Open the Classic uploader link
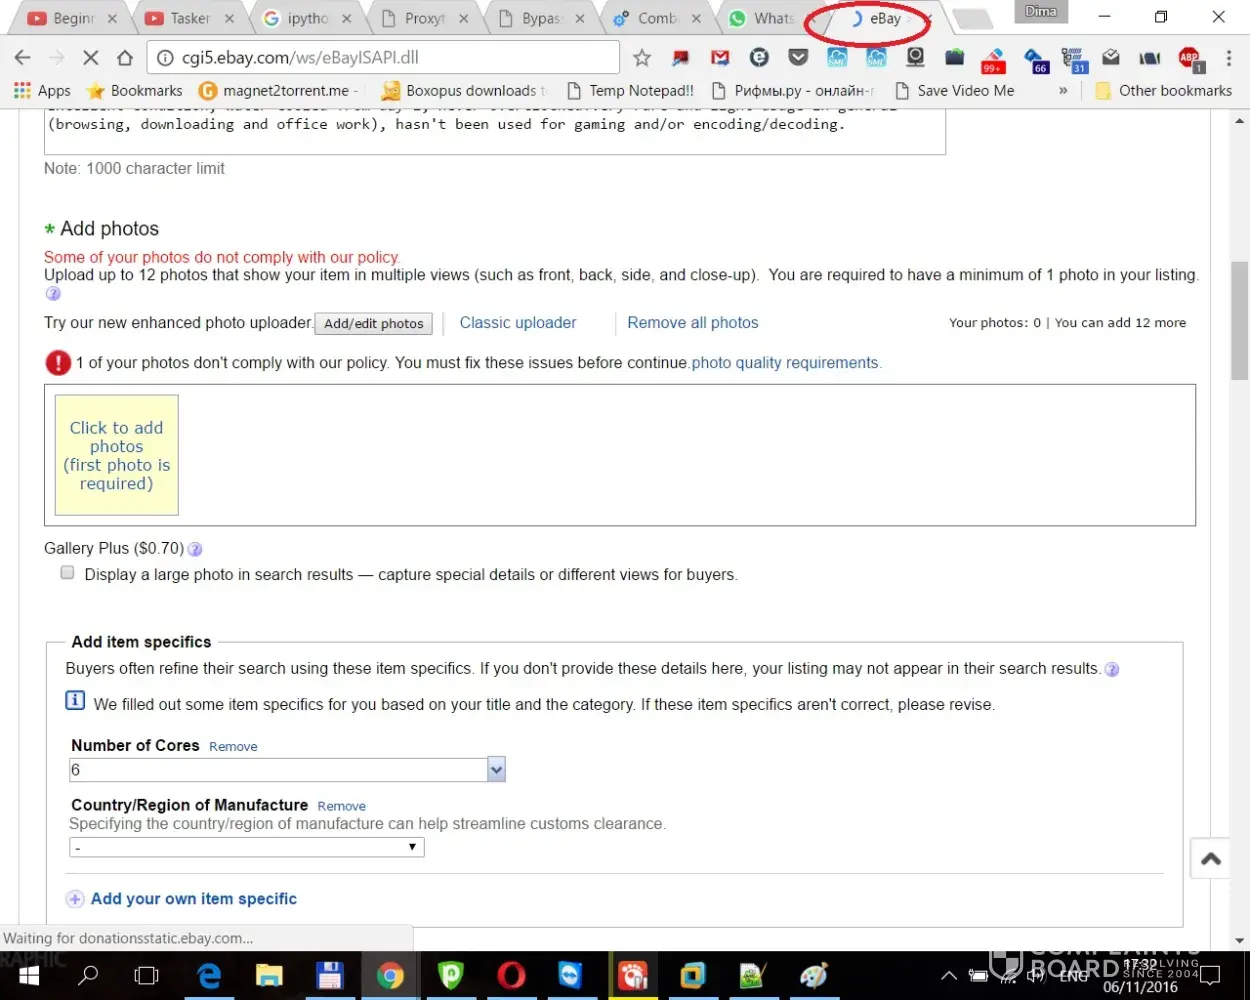 click(x=518, y=323)
